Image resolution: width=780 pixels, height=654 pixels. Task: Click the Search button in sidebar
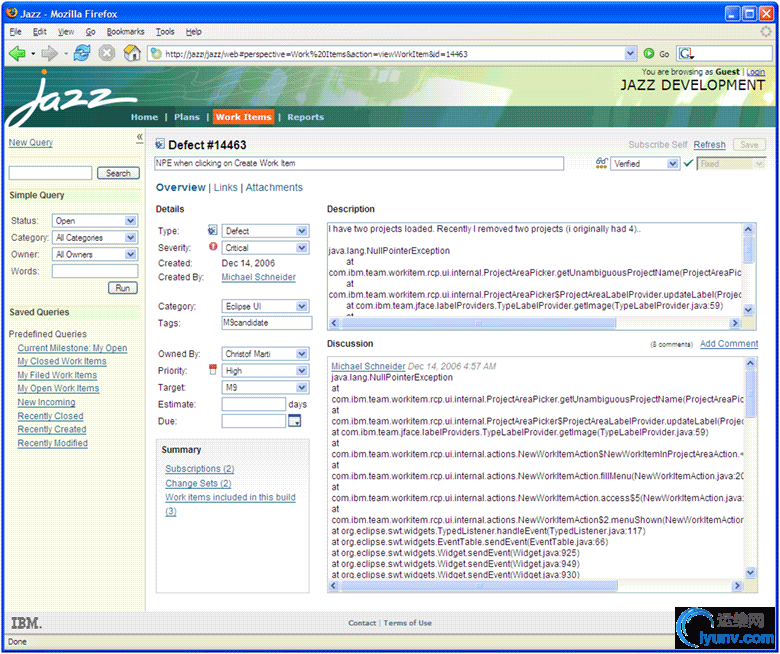(118, 173)
